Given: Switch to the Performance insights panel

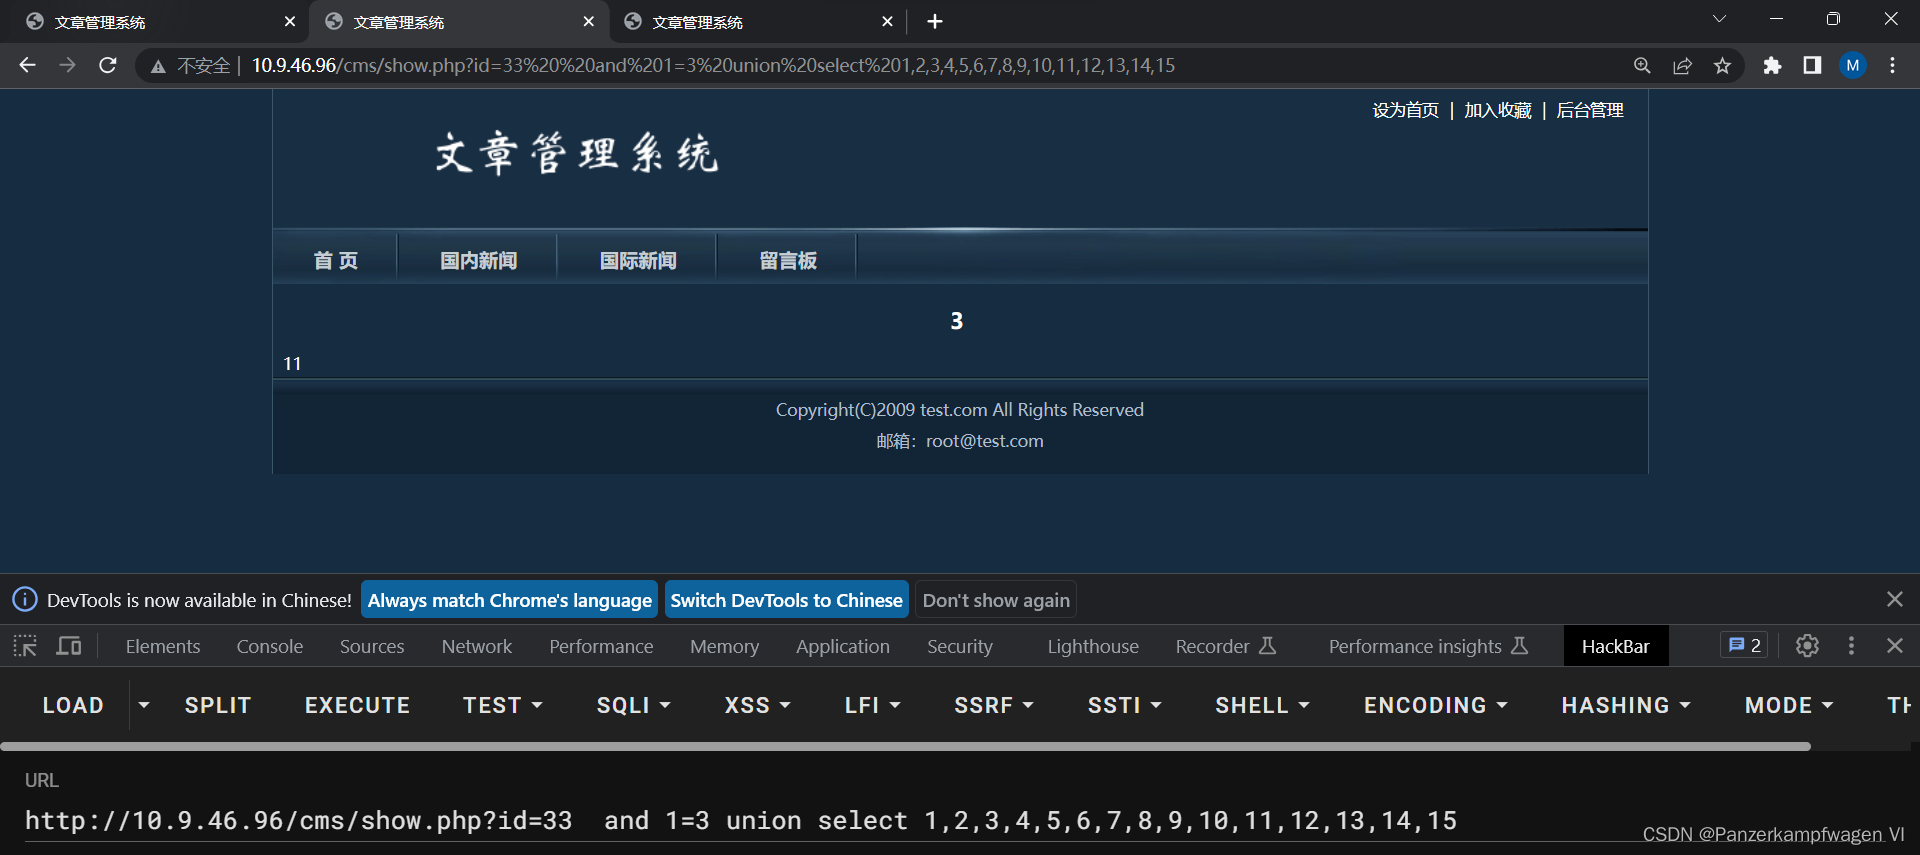Looking at the screenshot, I should click(1428, 647).
